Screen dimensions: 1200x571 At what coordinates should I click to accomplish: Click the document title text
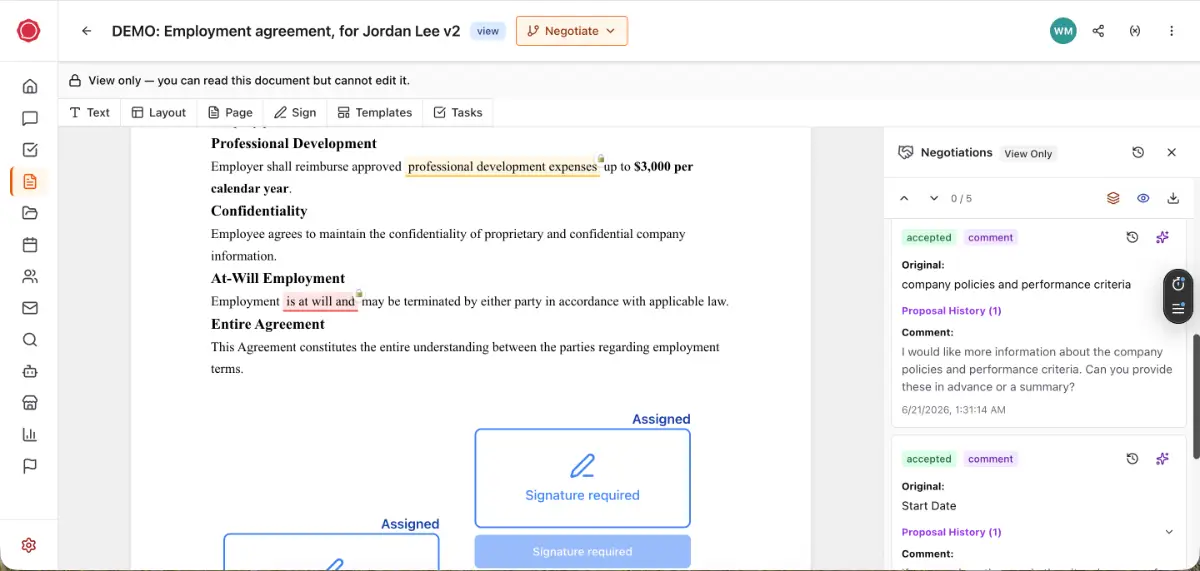tap(286, 31)
